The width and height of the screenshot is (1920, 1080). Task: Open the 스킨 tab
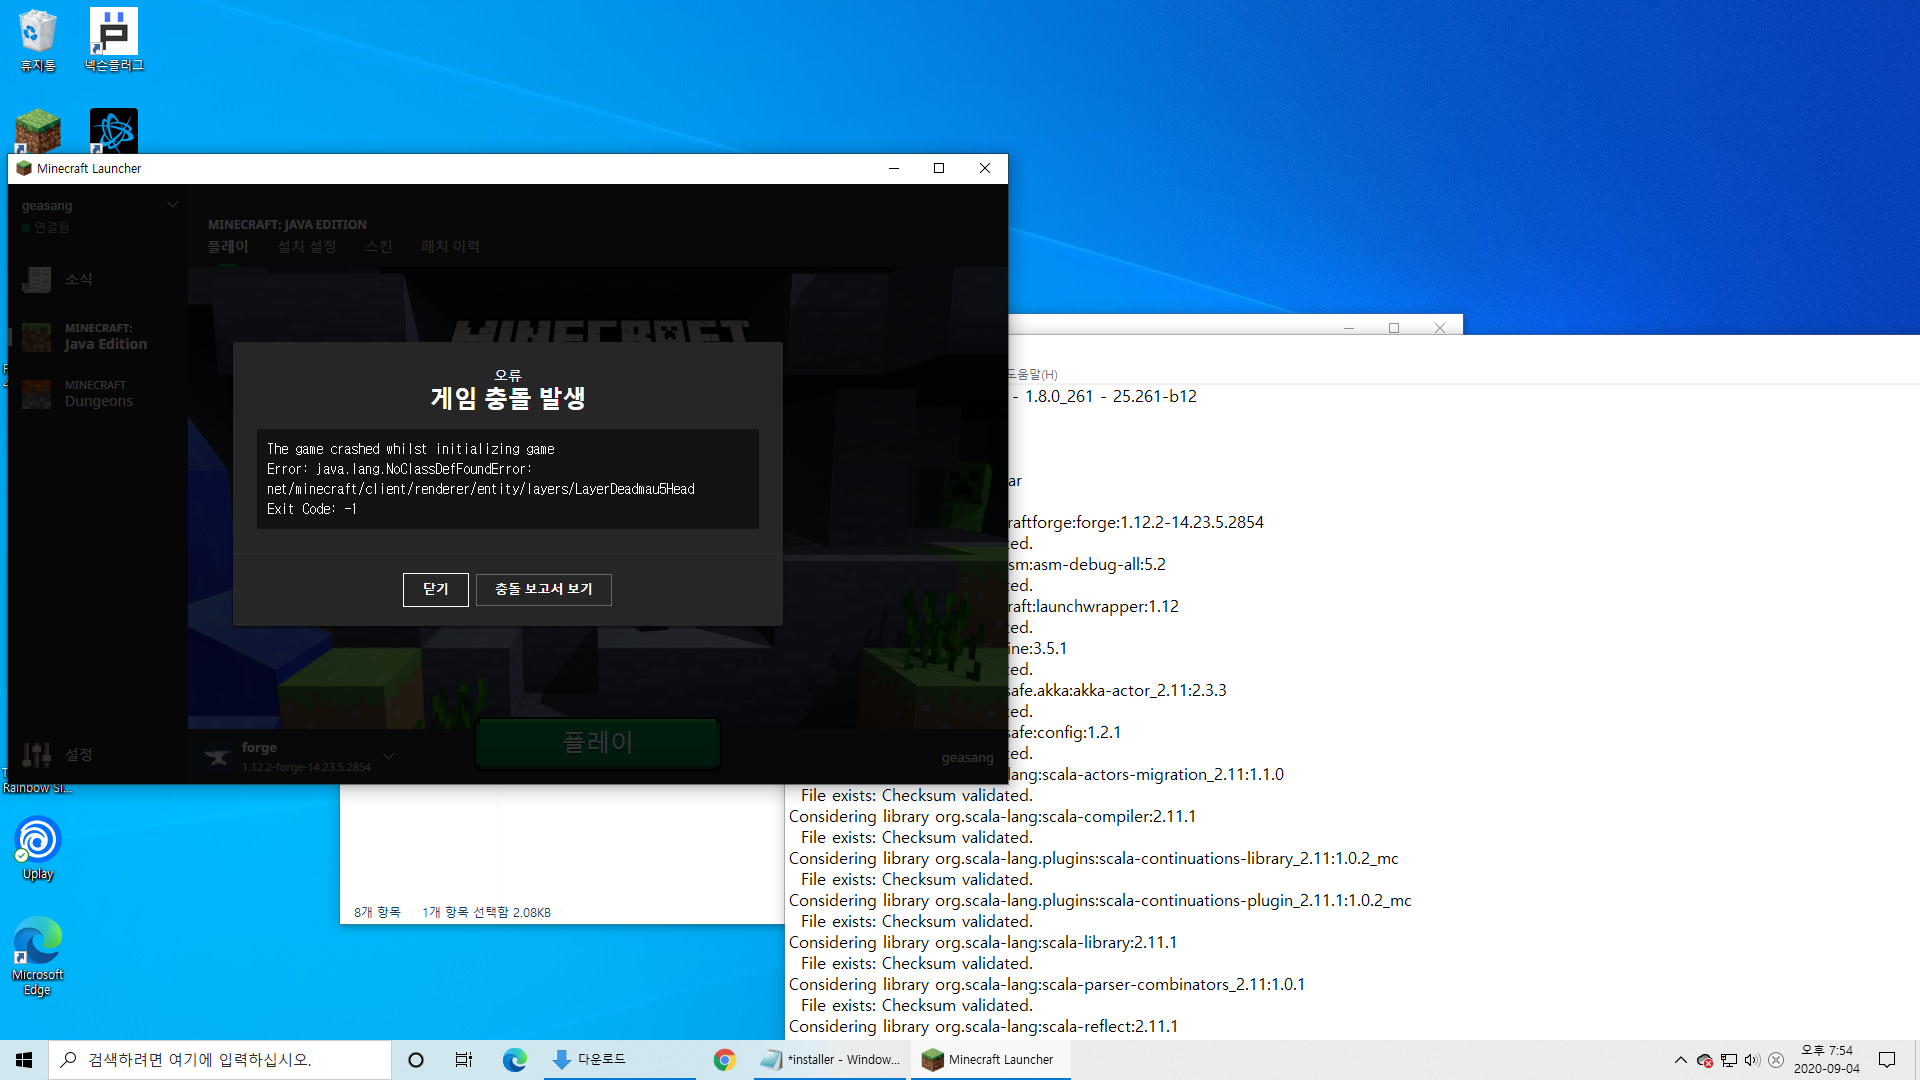click(x=379, y=246)
